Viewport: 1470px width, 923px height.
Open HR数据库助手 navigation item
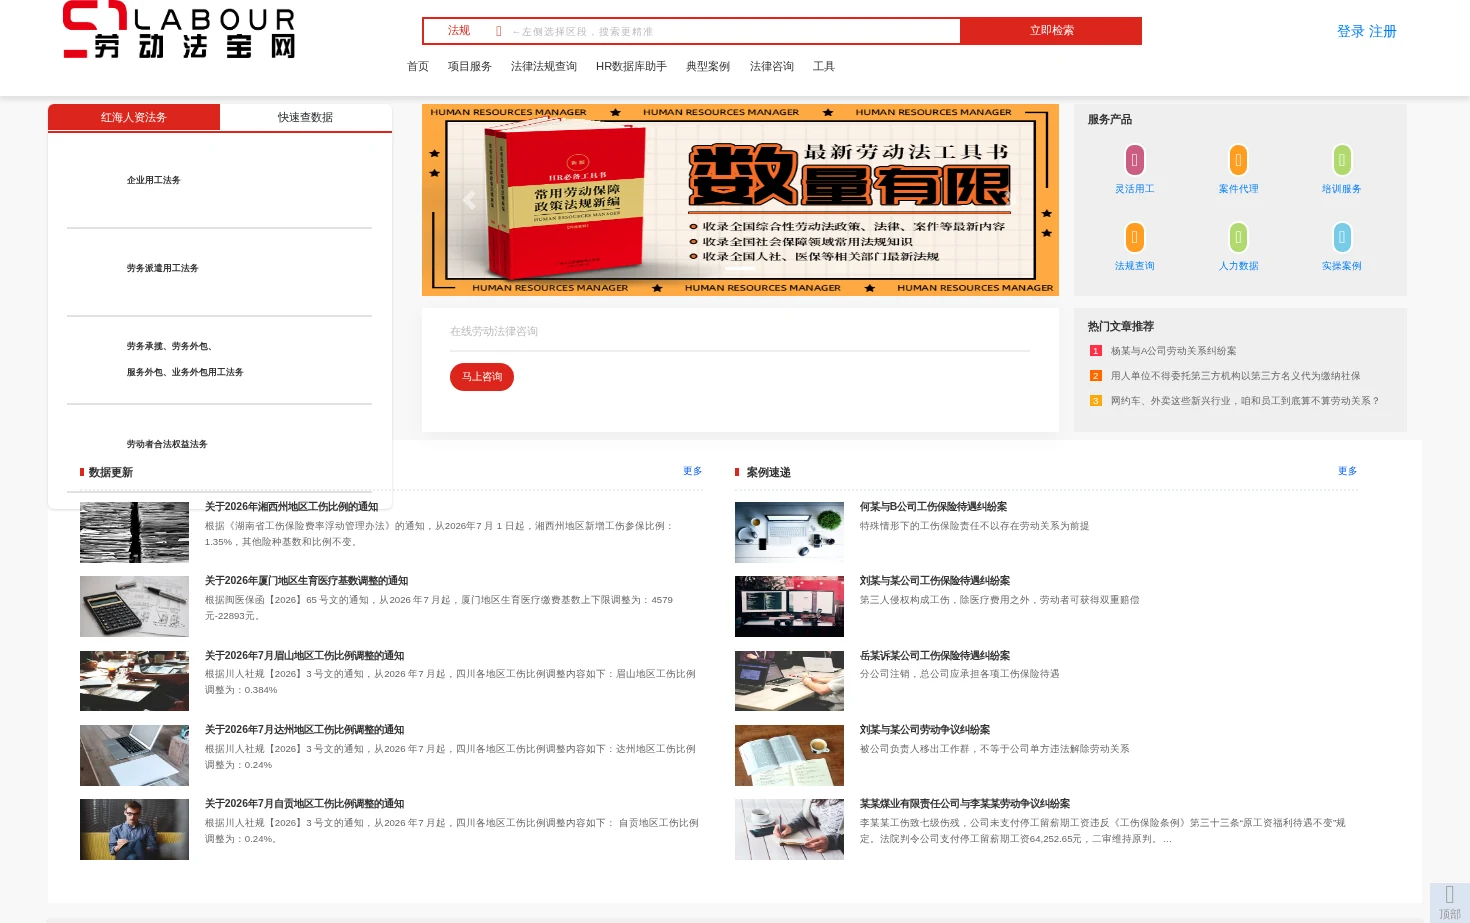pyautogui.click(x=631, y=66)
